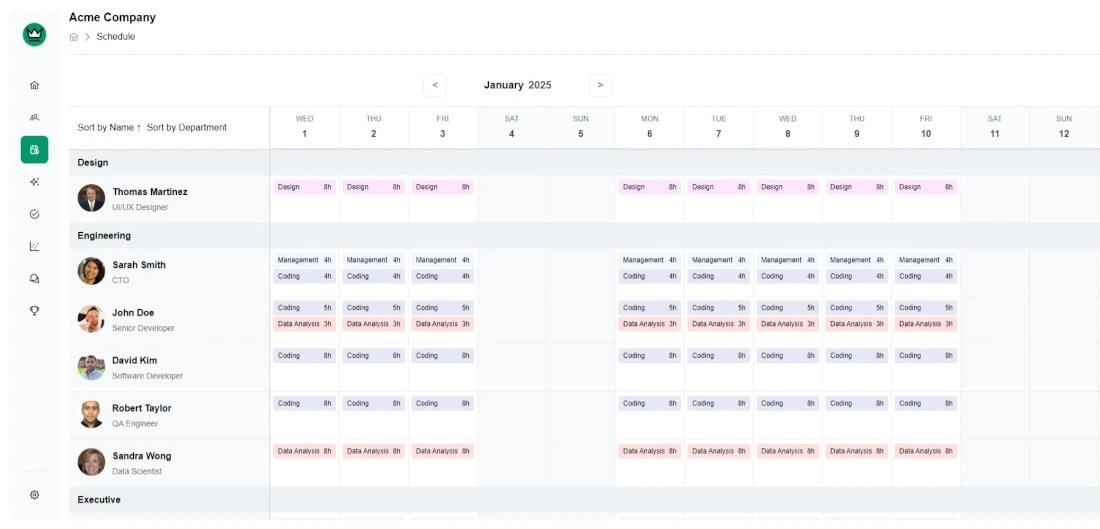The height and width of the screenshot is (529, 1100).
Task: Open David Kim's Coding 8h on Jan 1
Action: tap(304, 356)
